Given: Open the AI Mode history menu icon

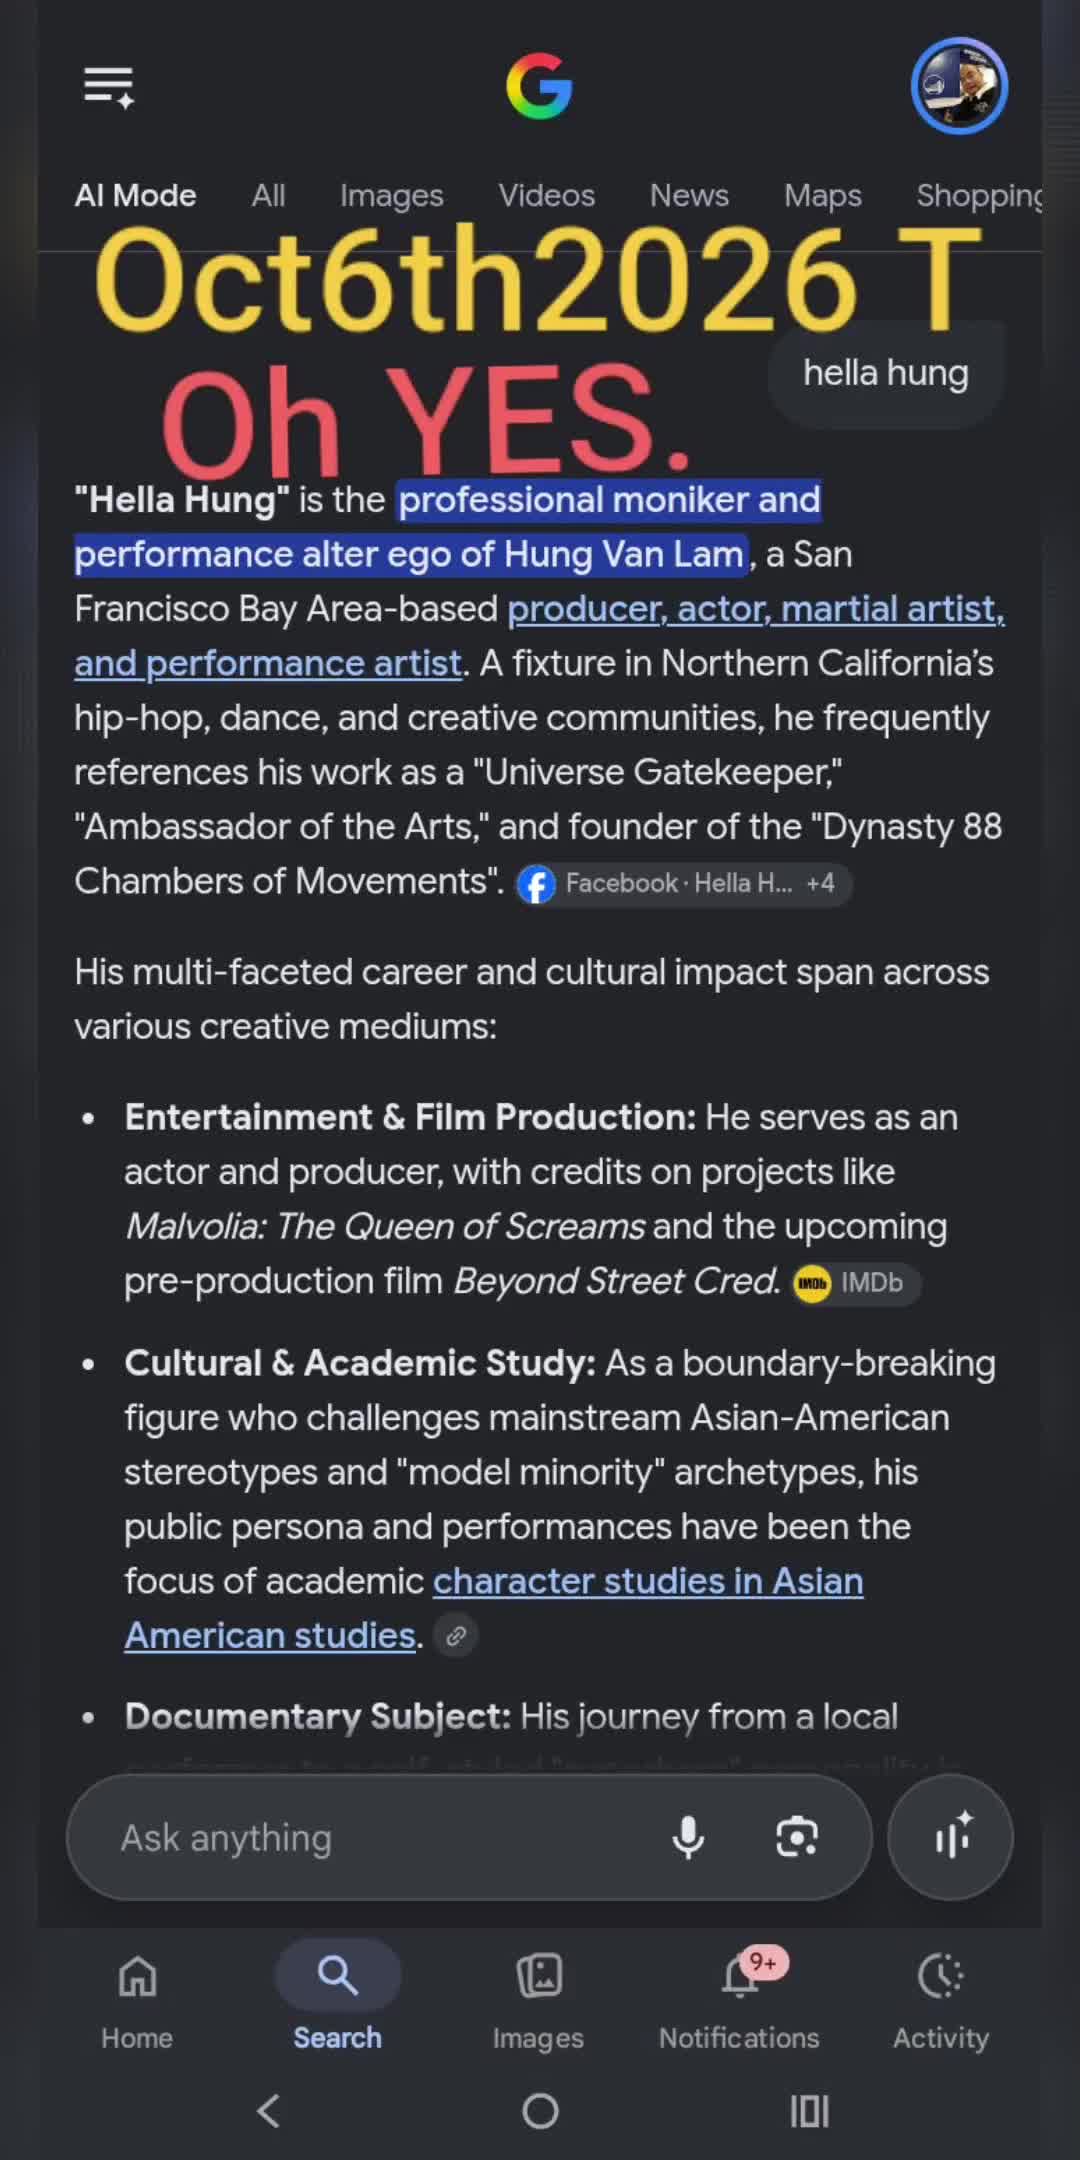Looking at the screenshot, I should tap(109, 87).
